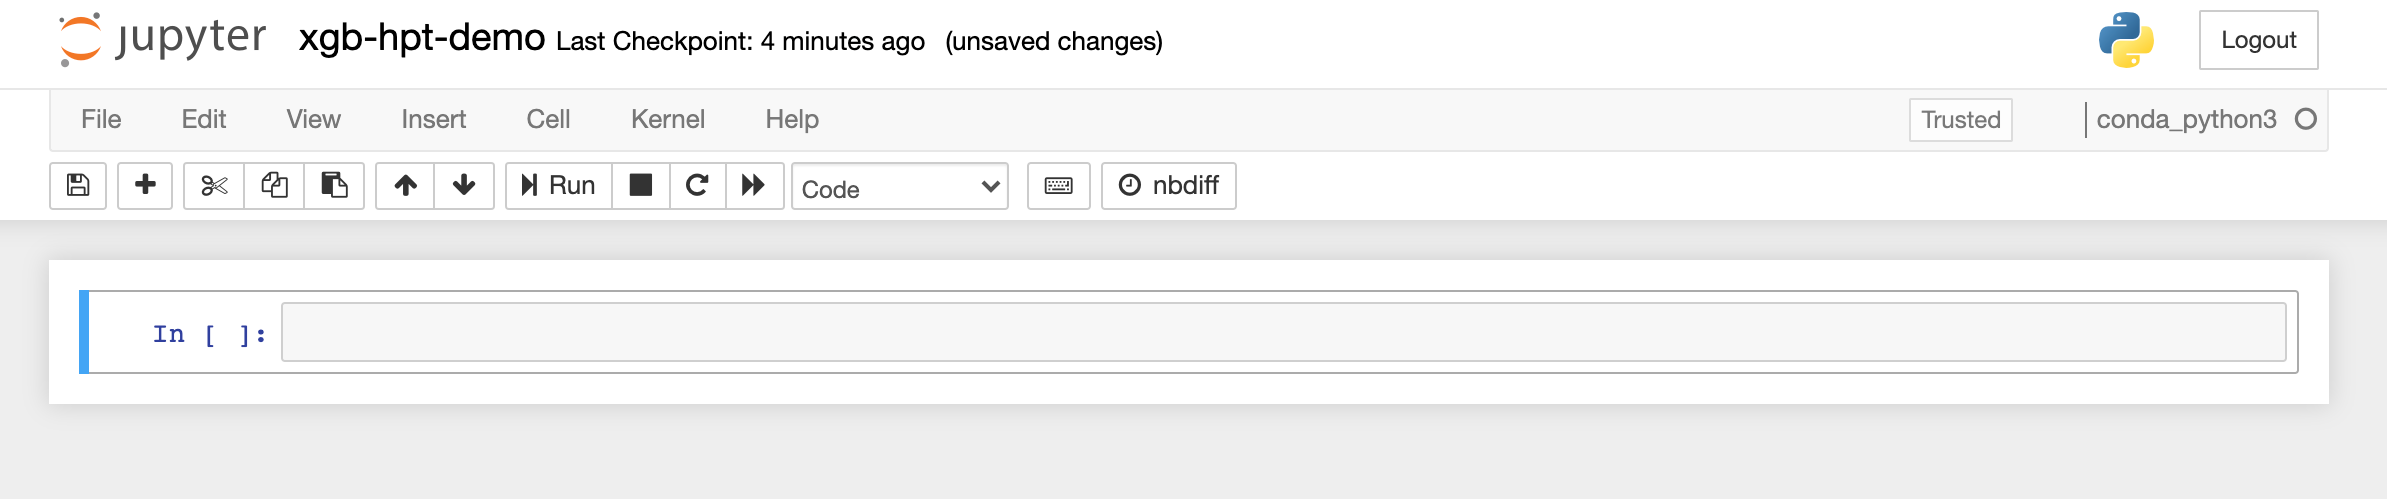Screen dimensions: 2387x499
Task: Open the command palette keyboard icon
Action: click(x=1059, y=186)
